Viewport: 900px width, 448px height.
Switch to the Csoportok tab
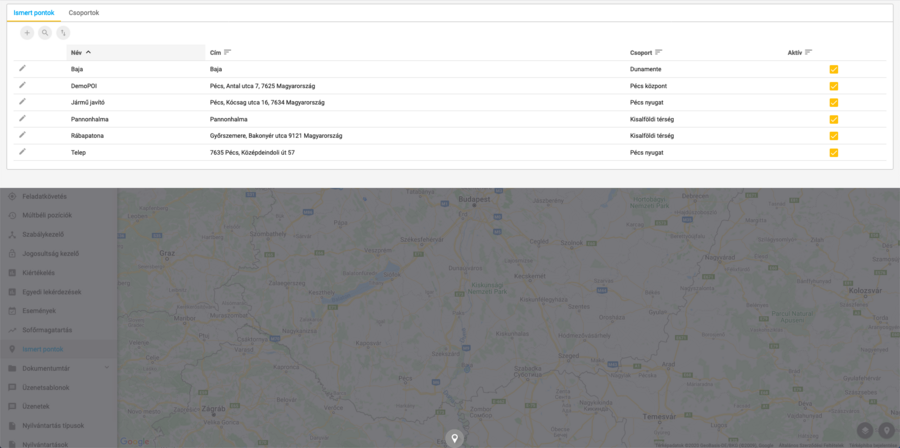pyautogui.click(x=84, y=12)
